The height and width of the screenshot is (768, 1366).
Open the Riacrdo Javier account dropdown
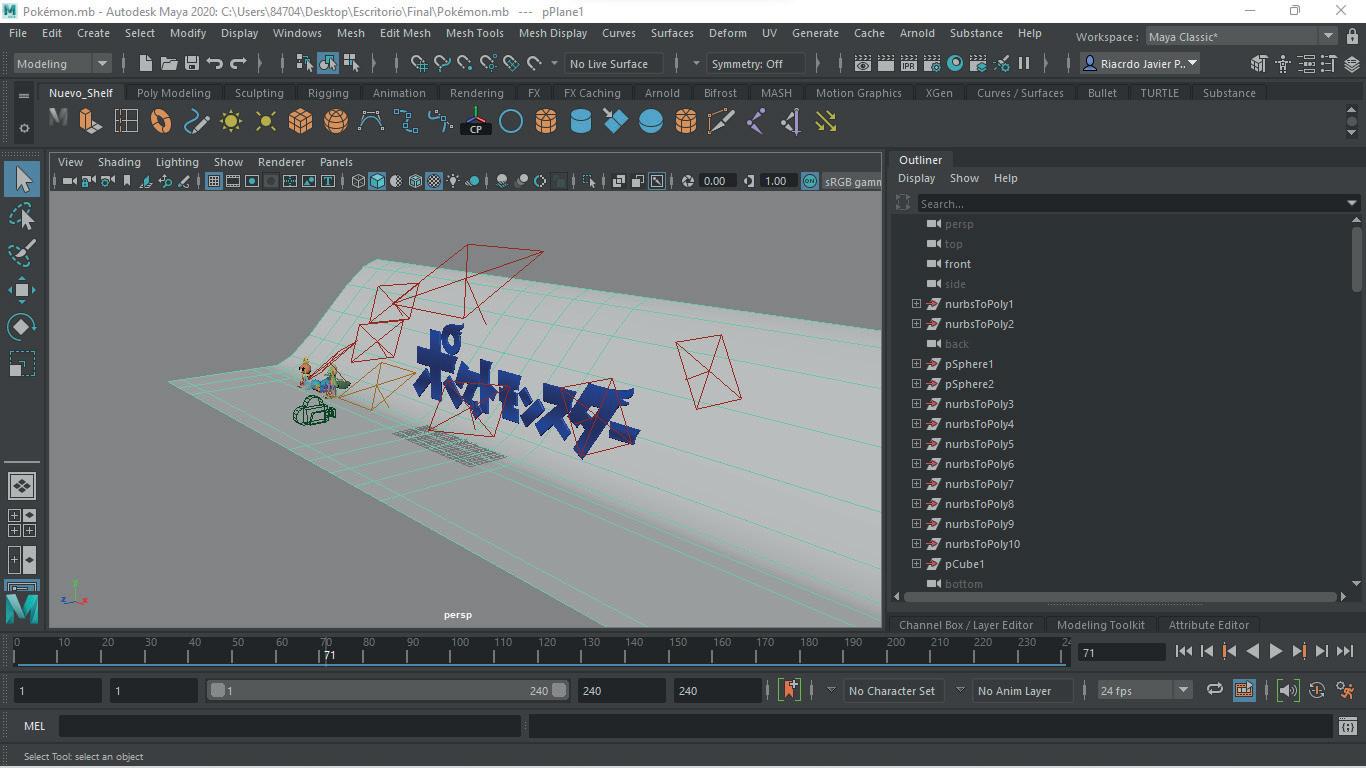[1140, 63]
